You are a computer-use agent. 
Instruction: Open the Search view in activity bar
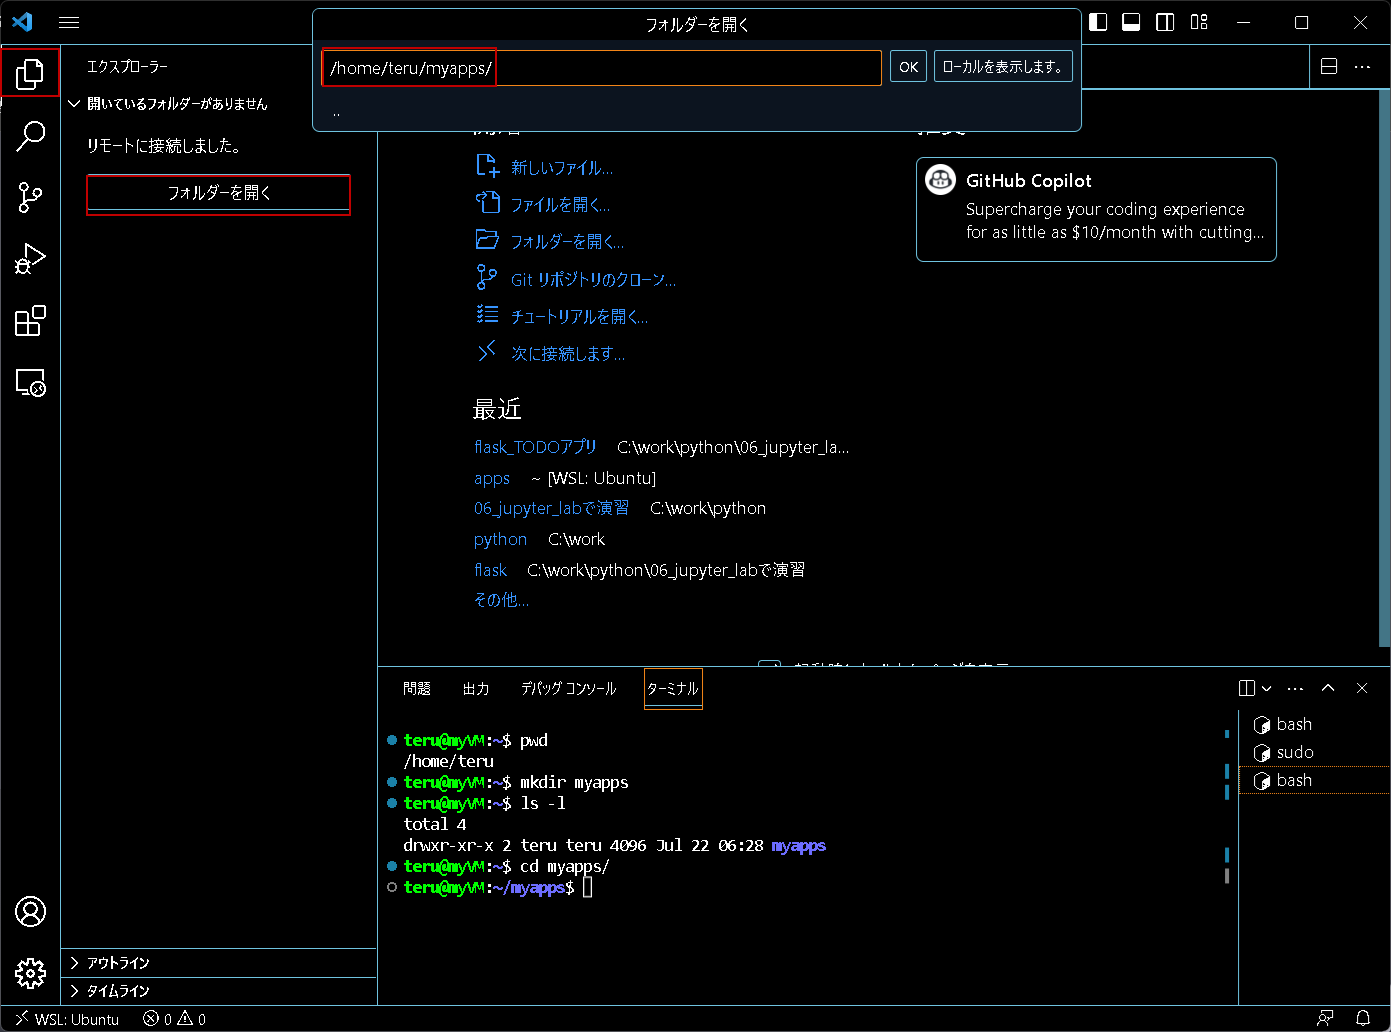(x=30, y=135)
